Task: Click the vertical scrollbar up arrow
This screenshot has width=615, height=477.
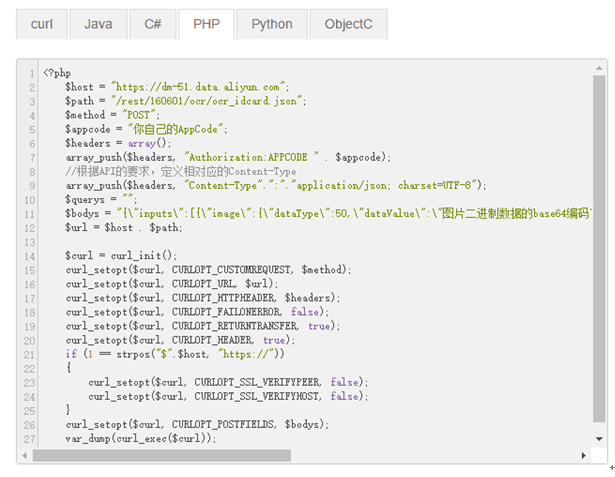Action: pos(599,68)
